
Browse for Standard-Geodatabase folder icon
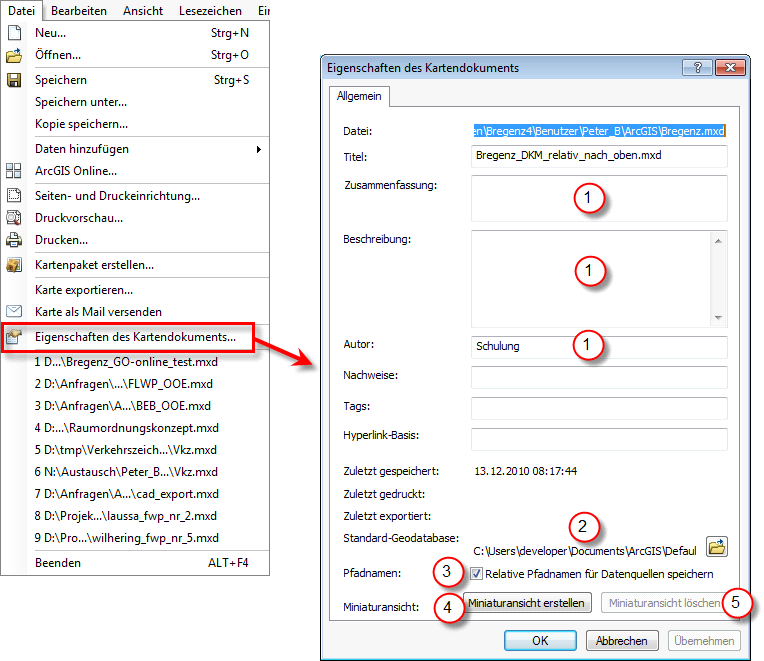pyautogui.click(x=717, y=546)
